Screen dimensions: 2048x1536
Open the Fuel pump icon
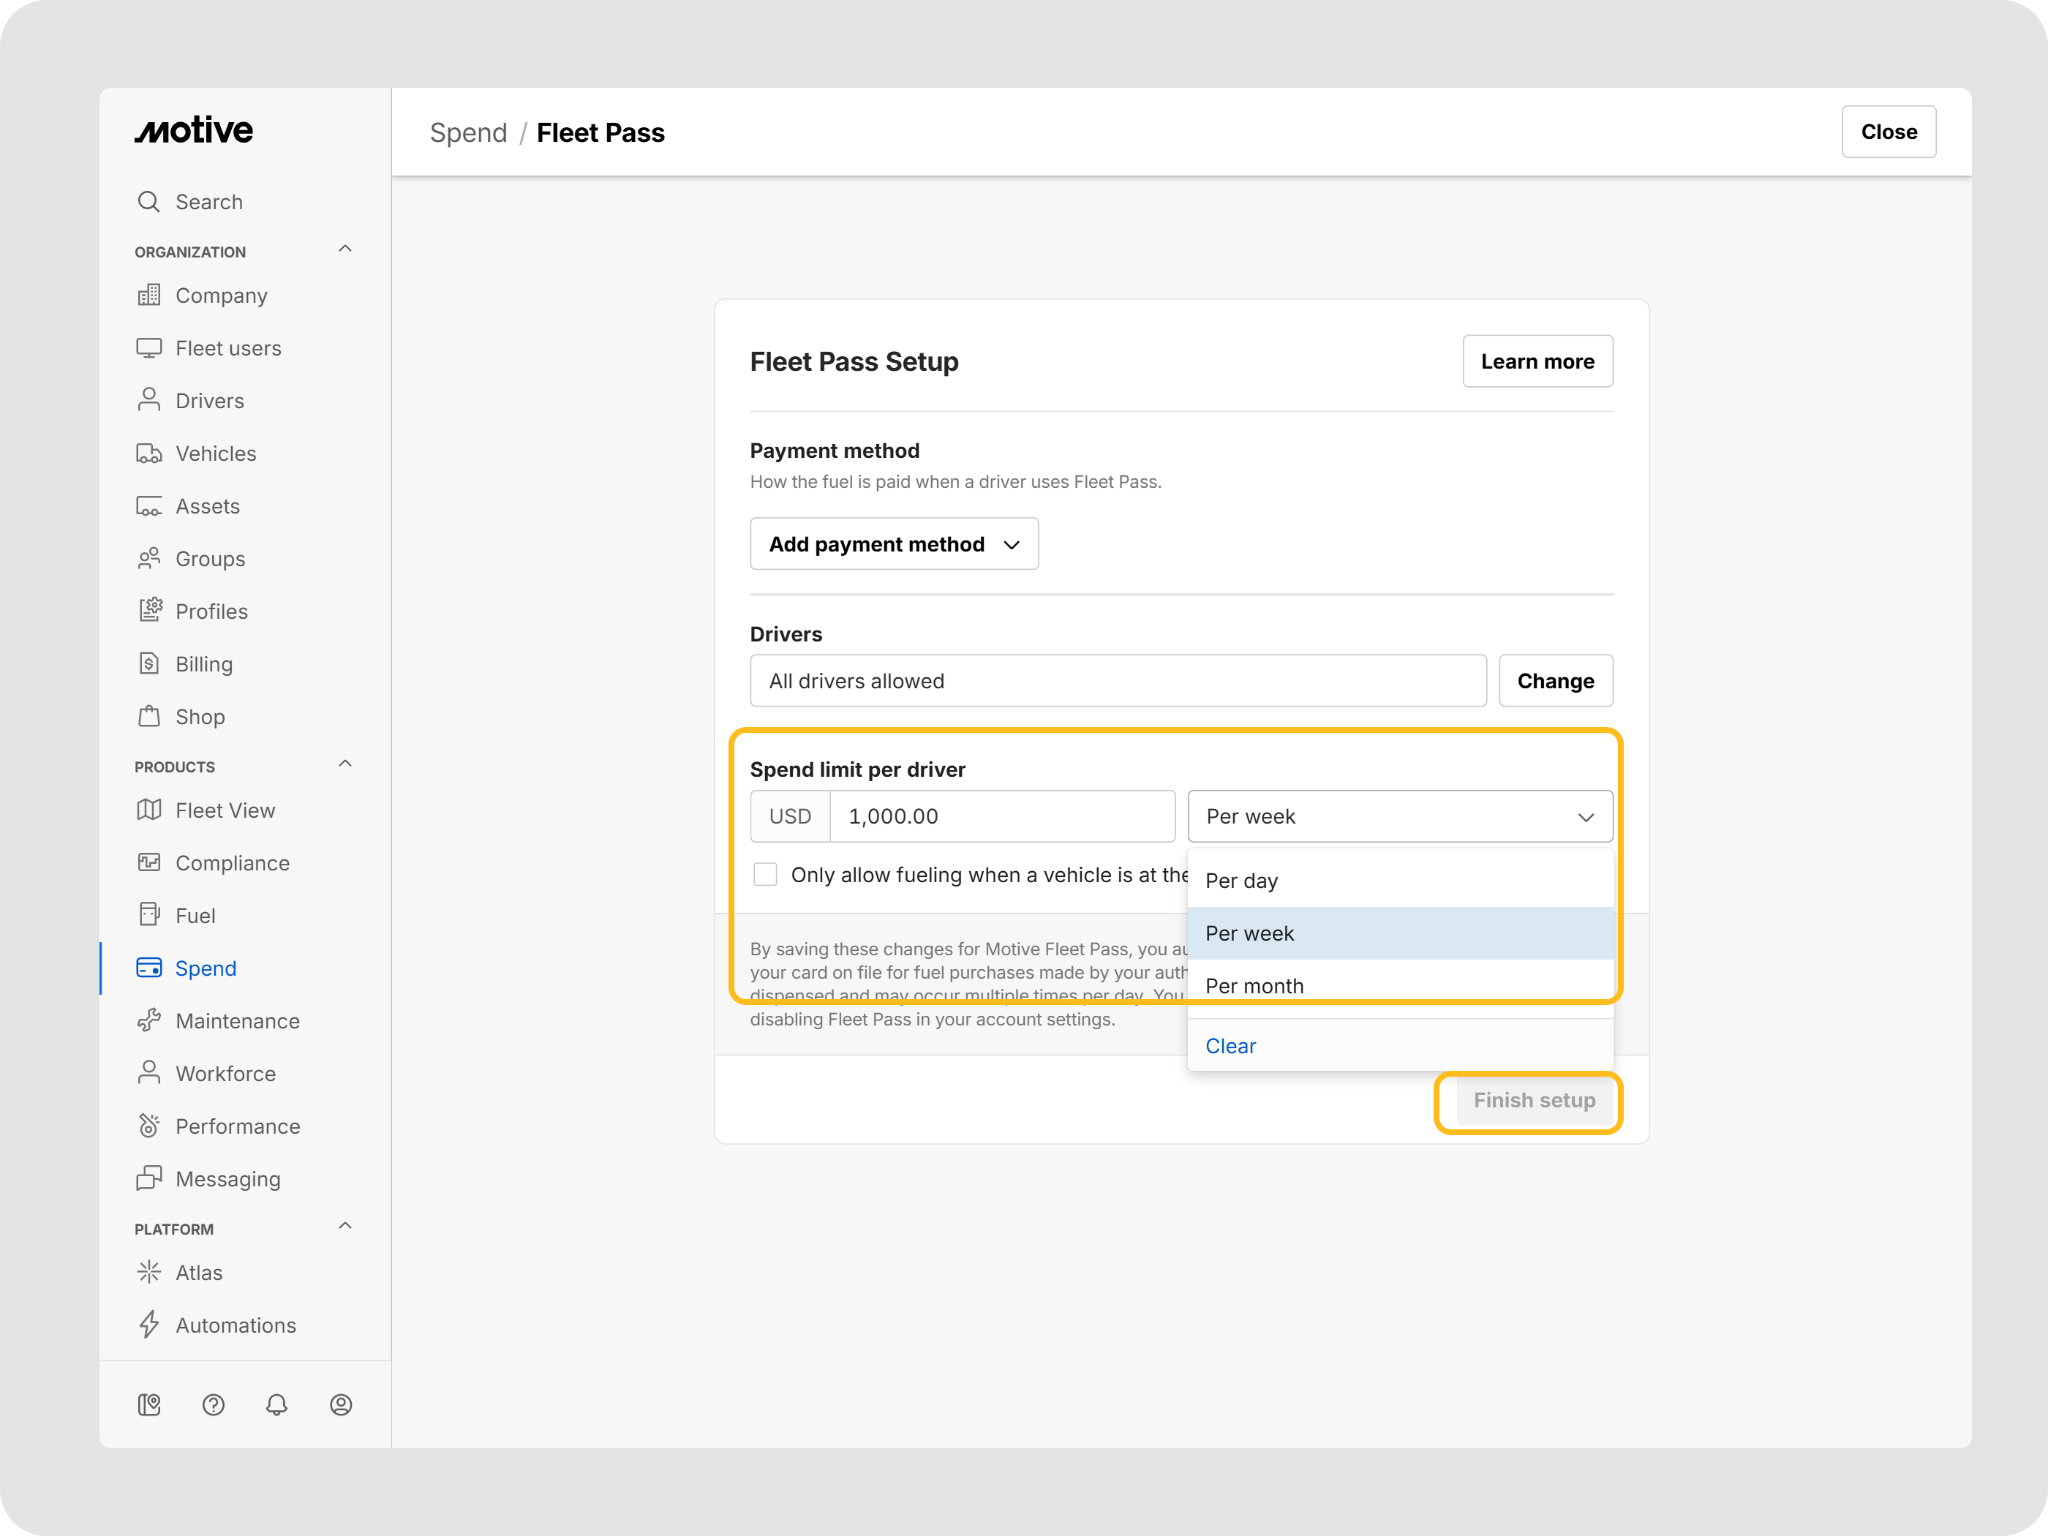[149, 916]
